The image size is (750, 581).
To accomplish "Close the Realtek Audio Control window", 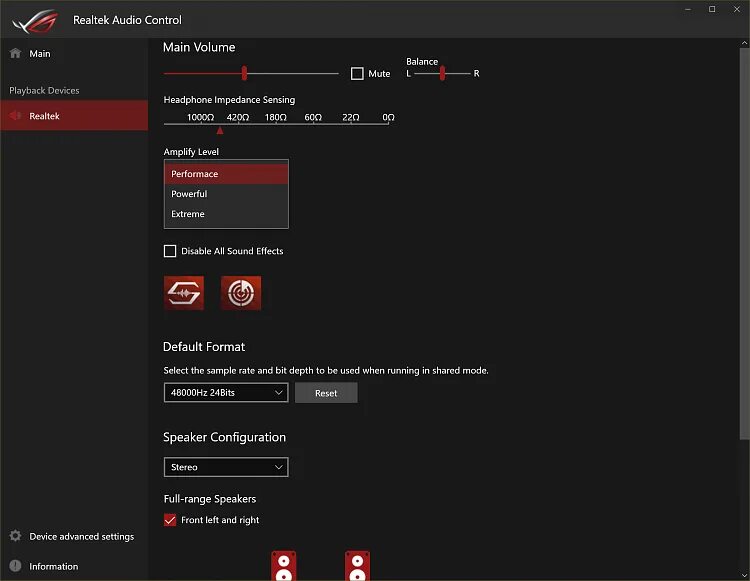I will (737, 9).
